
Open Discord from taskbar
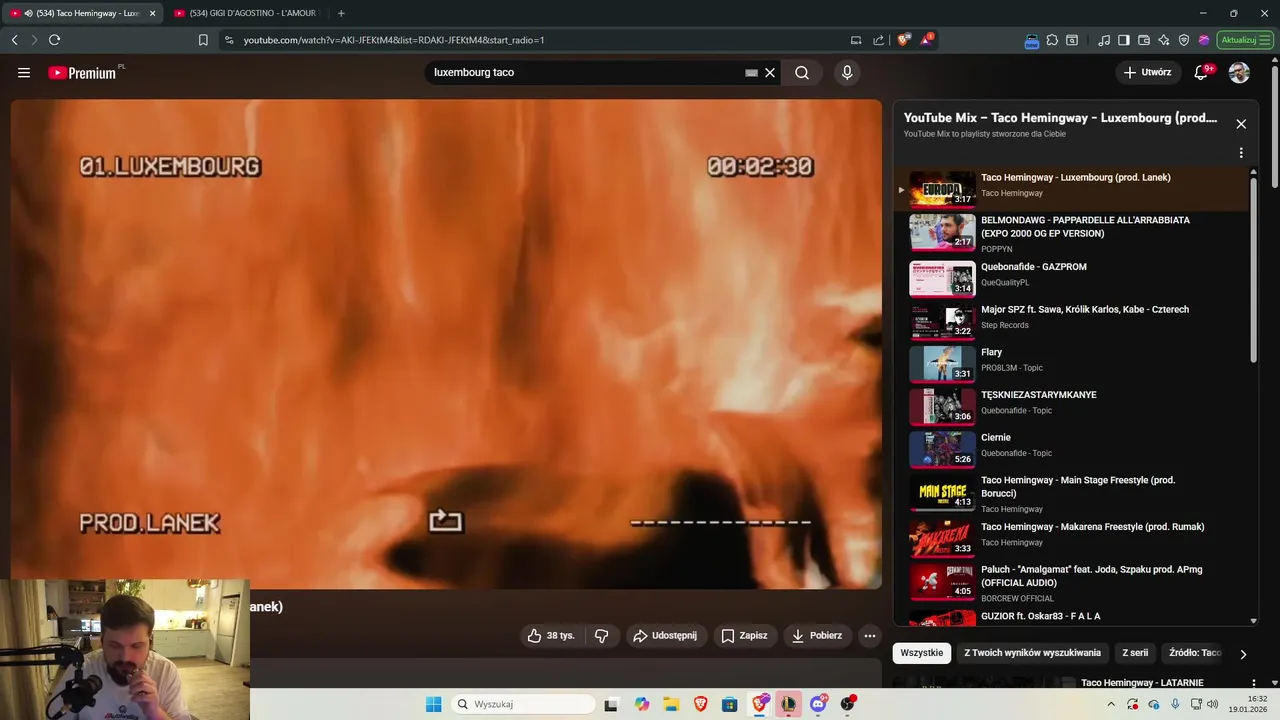[818, 704]
